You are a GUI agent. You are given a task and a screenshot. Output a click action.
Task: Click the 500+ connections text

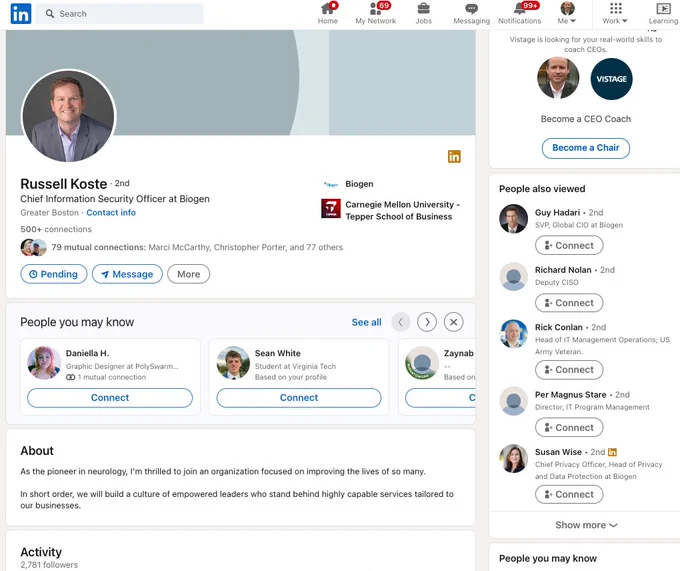56,229
